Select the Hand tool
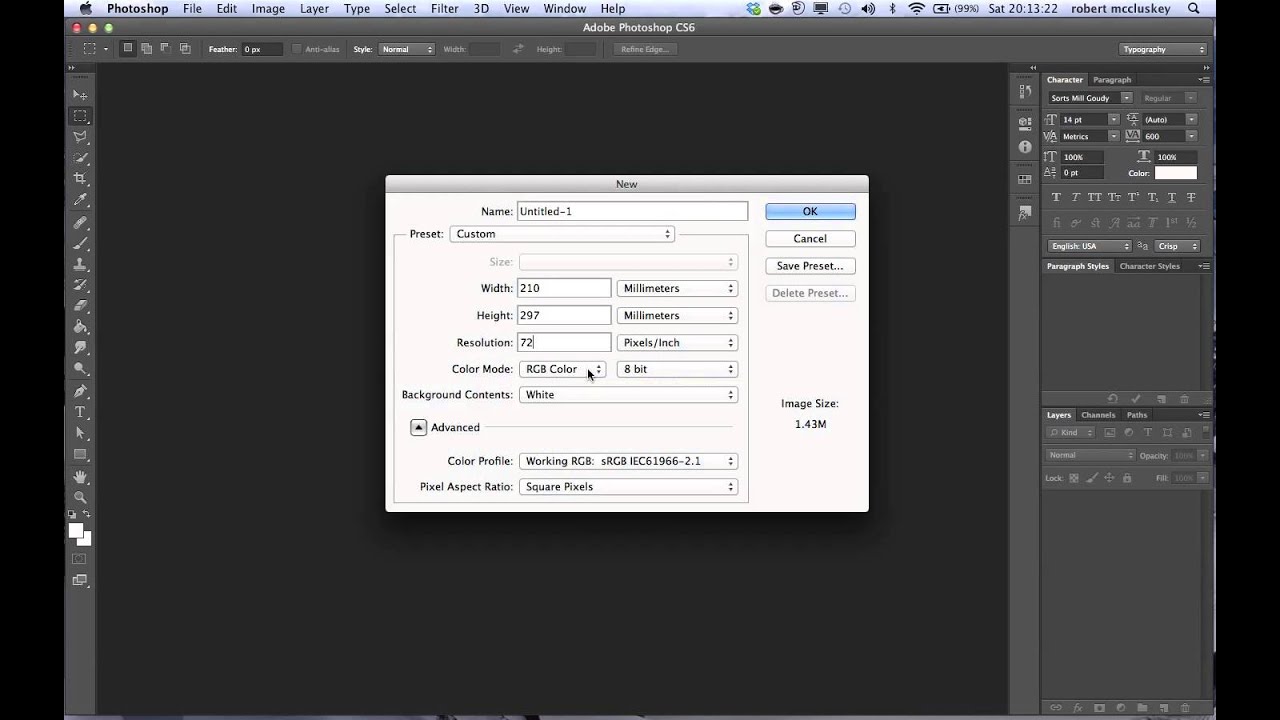This screenshot has width=1280, height=720. click(80, 477)
